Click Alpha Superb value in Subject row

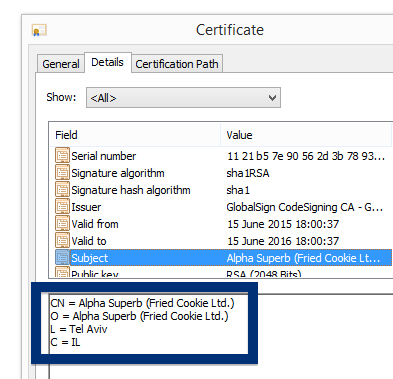click(303, 258)
